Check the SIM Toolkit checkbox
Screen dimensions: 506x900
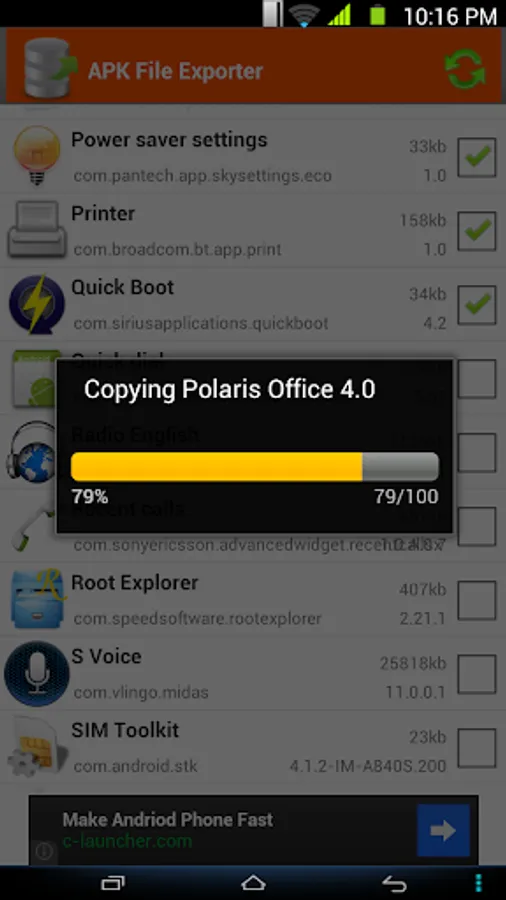(477, 748)
